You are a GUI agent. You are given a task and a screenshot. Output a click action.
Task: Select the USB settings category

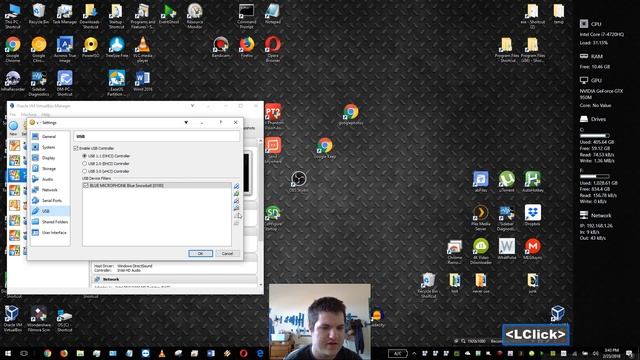(x=50, y=211)
